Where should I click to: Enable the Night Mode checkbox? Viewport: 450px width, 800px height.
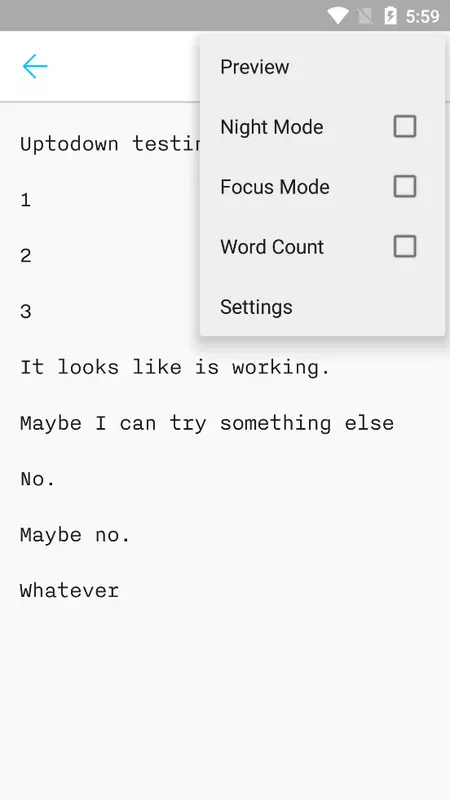pyautogui.click(x=405, y=126)
